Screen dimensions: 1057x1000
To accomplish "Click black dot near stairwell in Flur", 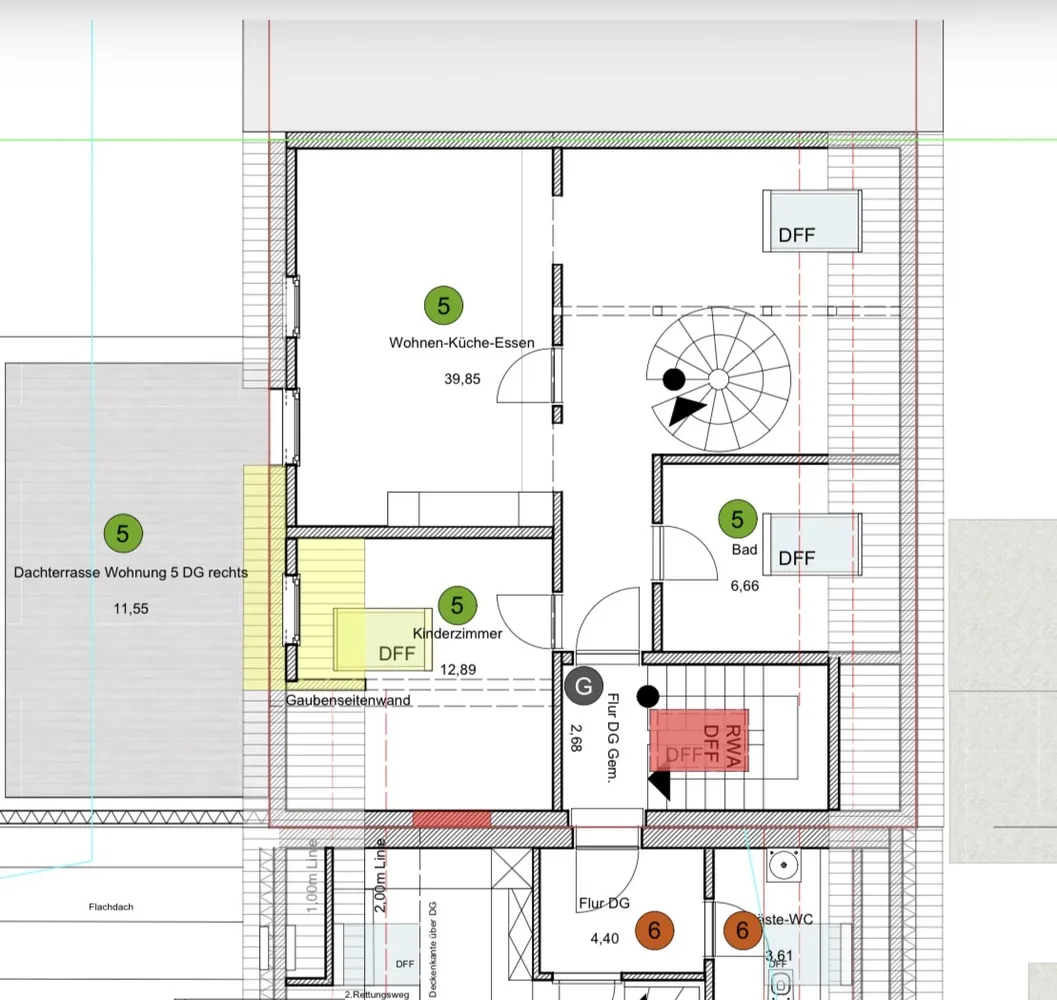I will tap(648, 695).
